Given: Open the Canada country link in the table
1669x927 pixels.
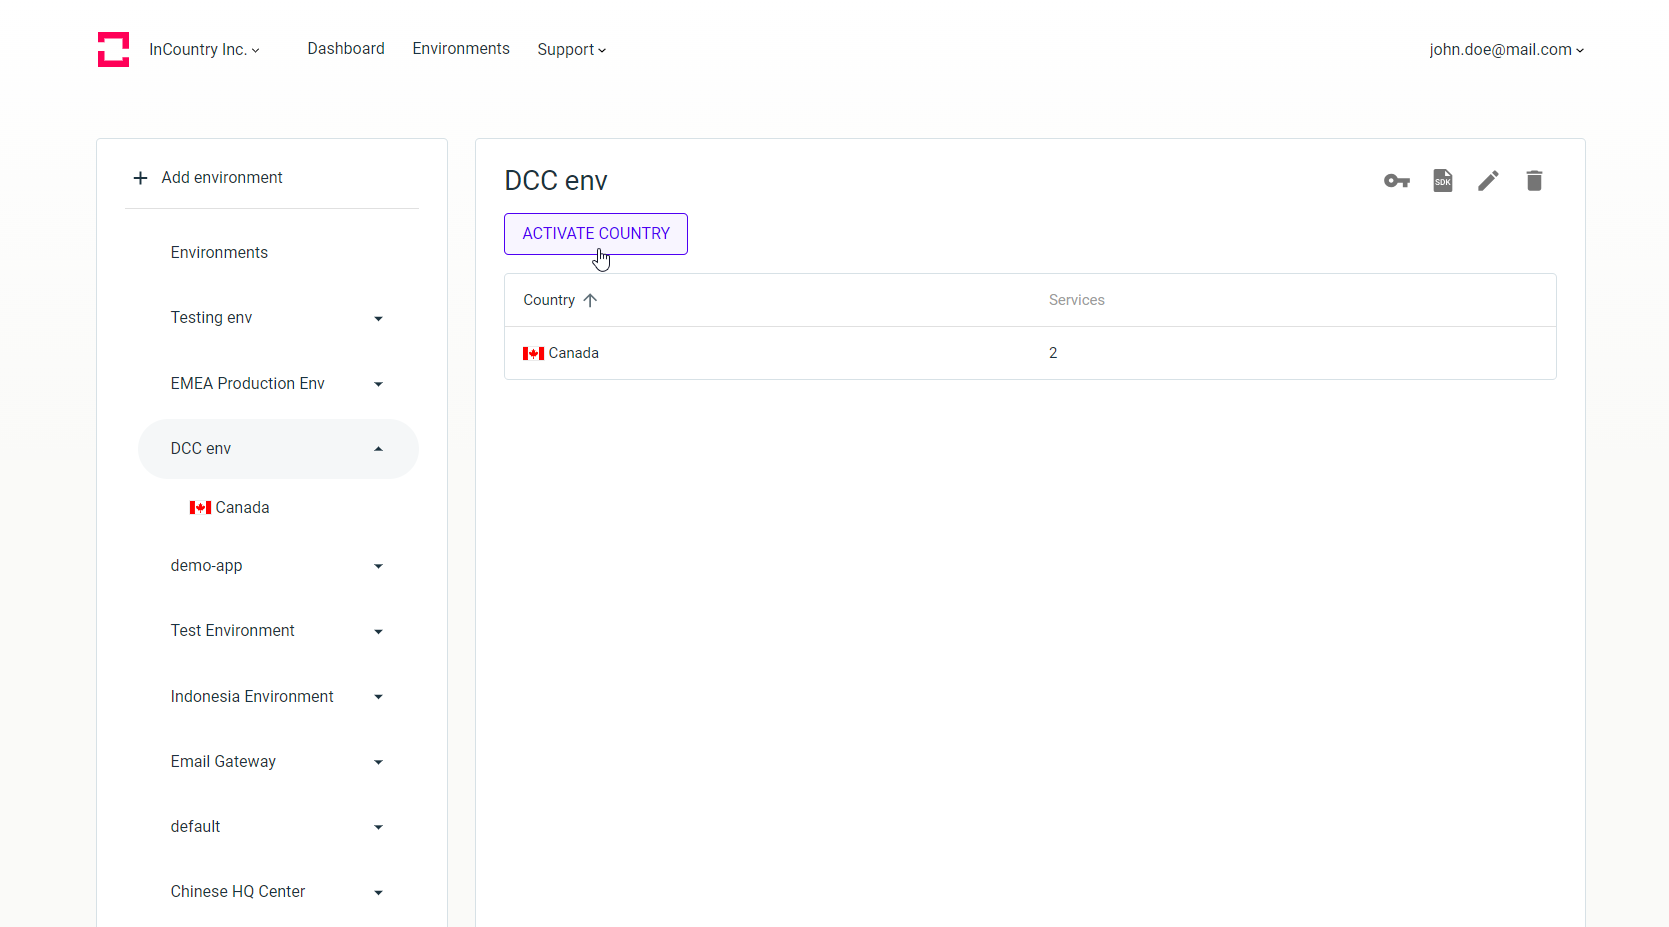Looking at the screenshot, I should 573,353.
